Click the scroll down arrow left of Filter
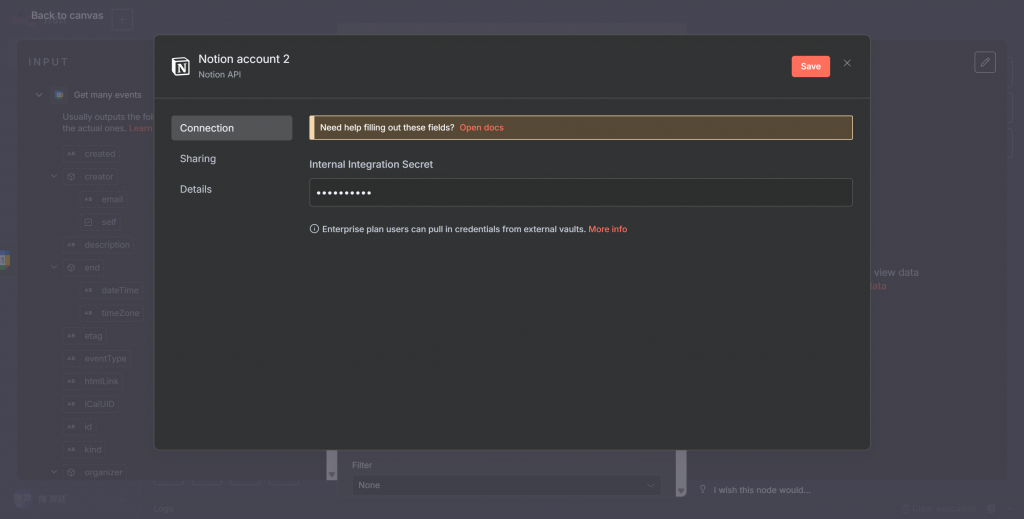This screenshot has height=519, width=1024. tap(332, 475)
